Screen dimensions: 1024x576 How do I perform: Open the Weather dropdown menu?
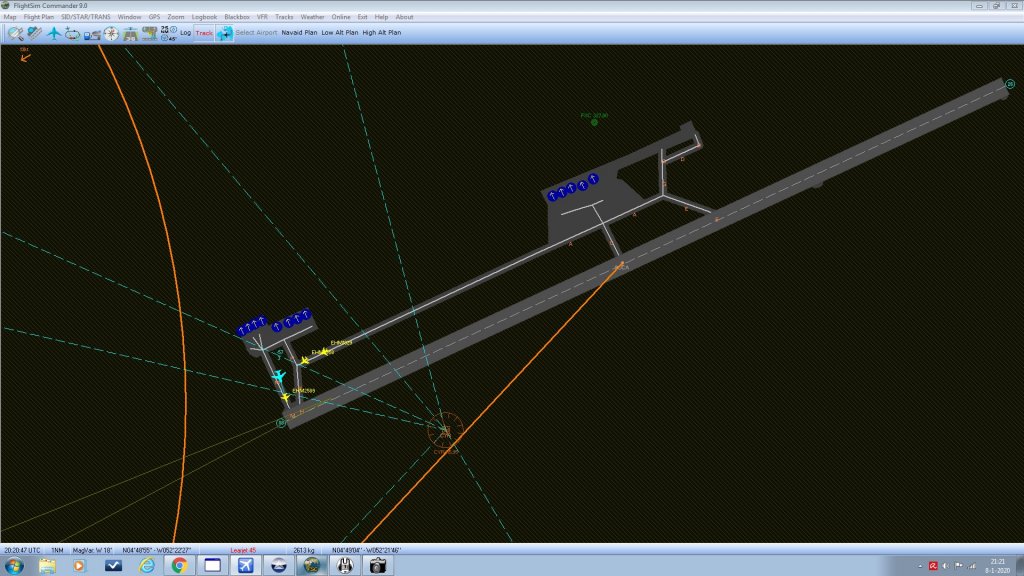pyautogui.click(x=312, y=17)
